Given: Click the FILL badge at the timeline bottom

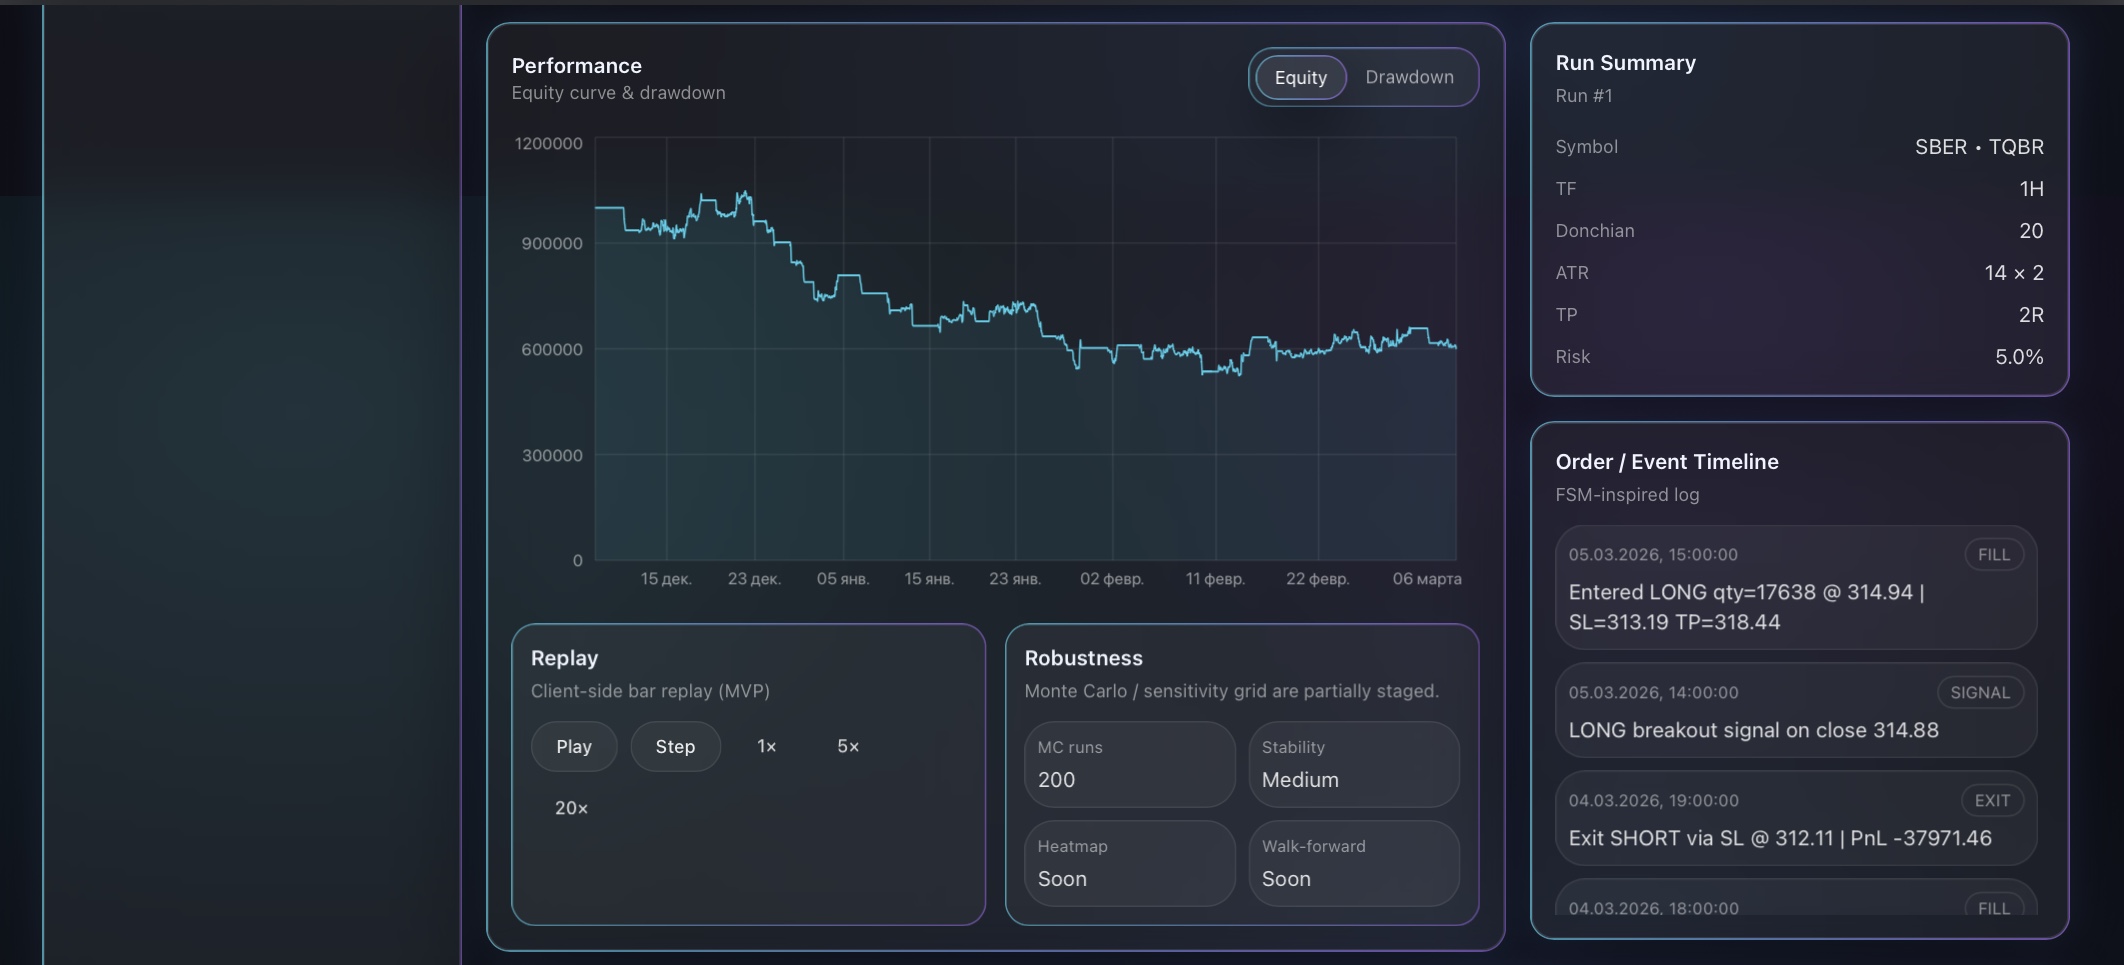Looking at the screenshot, I should pyautogui.click(x=1992, y=908).
